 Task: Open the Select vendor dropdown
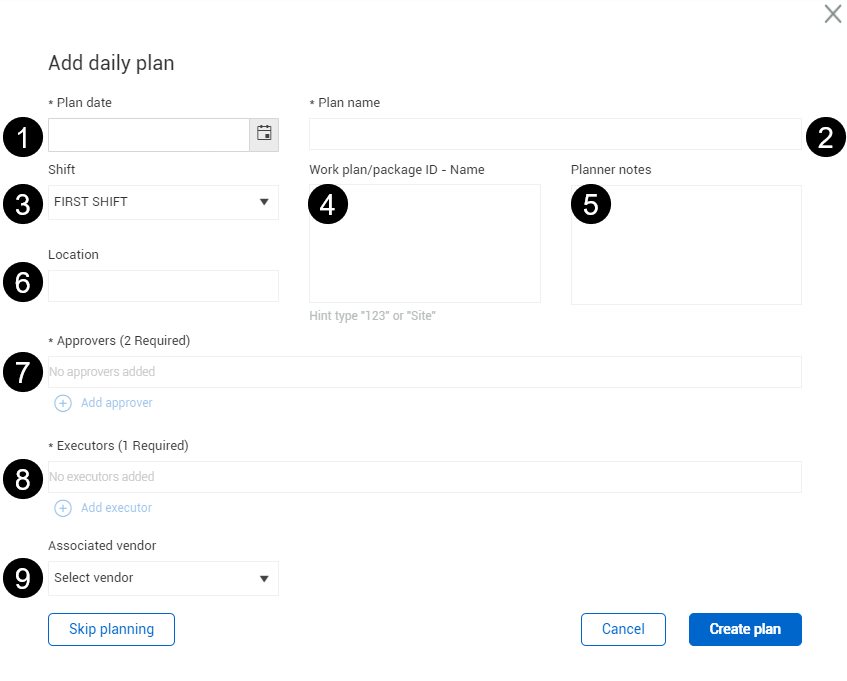point(163,578)
